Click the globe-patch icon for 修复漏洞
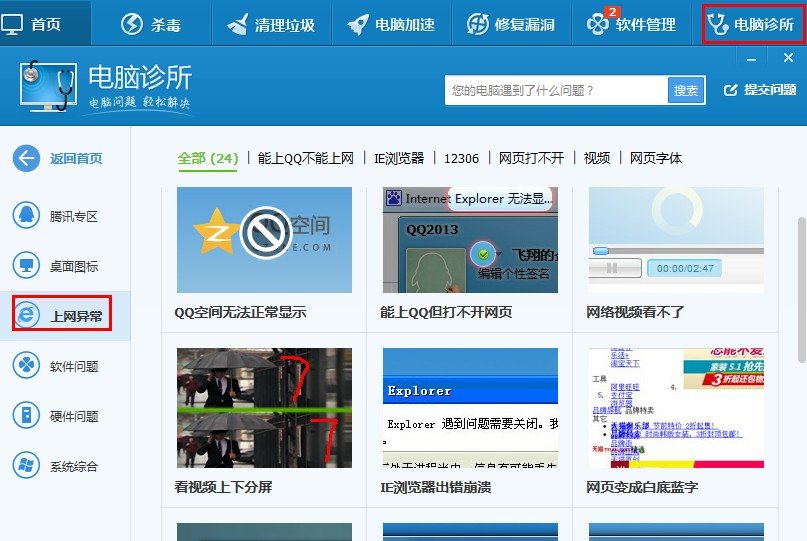This screenshot has height=541, width=807. 478,24
